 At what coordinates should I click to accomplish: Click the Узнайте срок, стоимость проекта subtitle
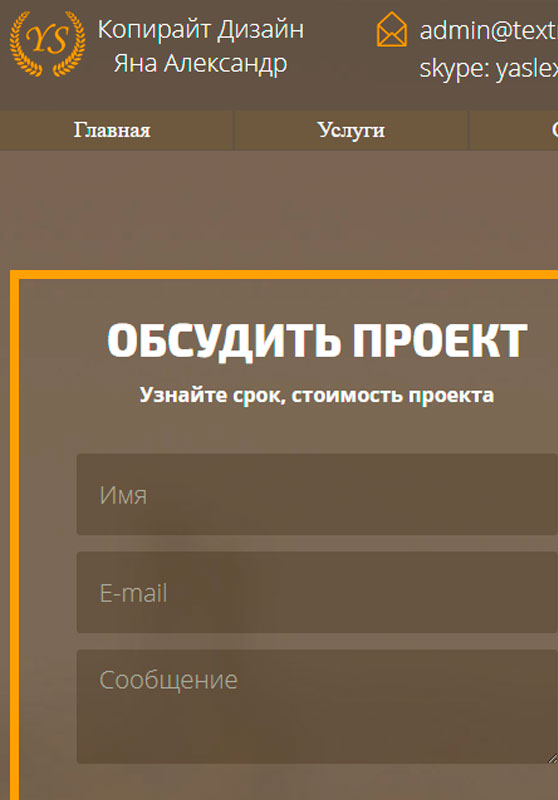pos(317,395)
